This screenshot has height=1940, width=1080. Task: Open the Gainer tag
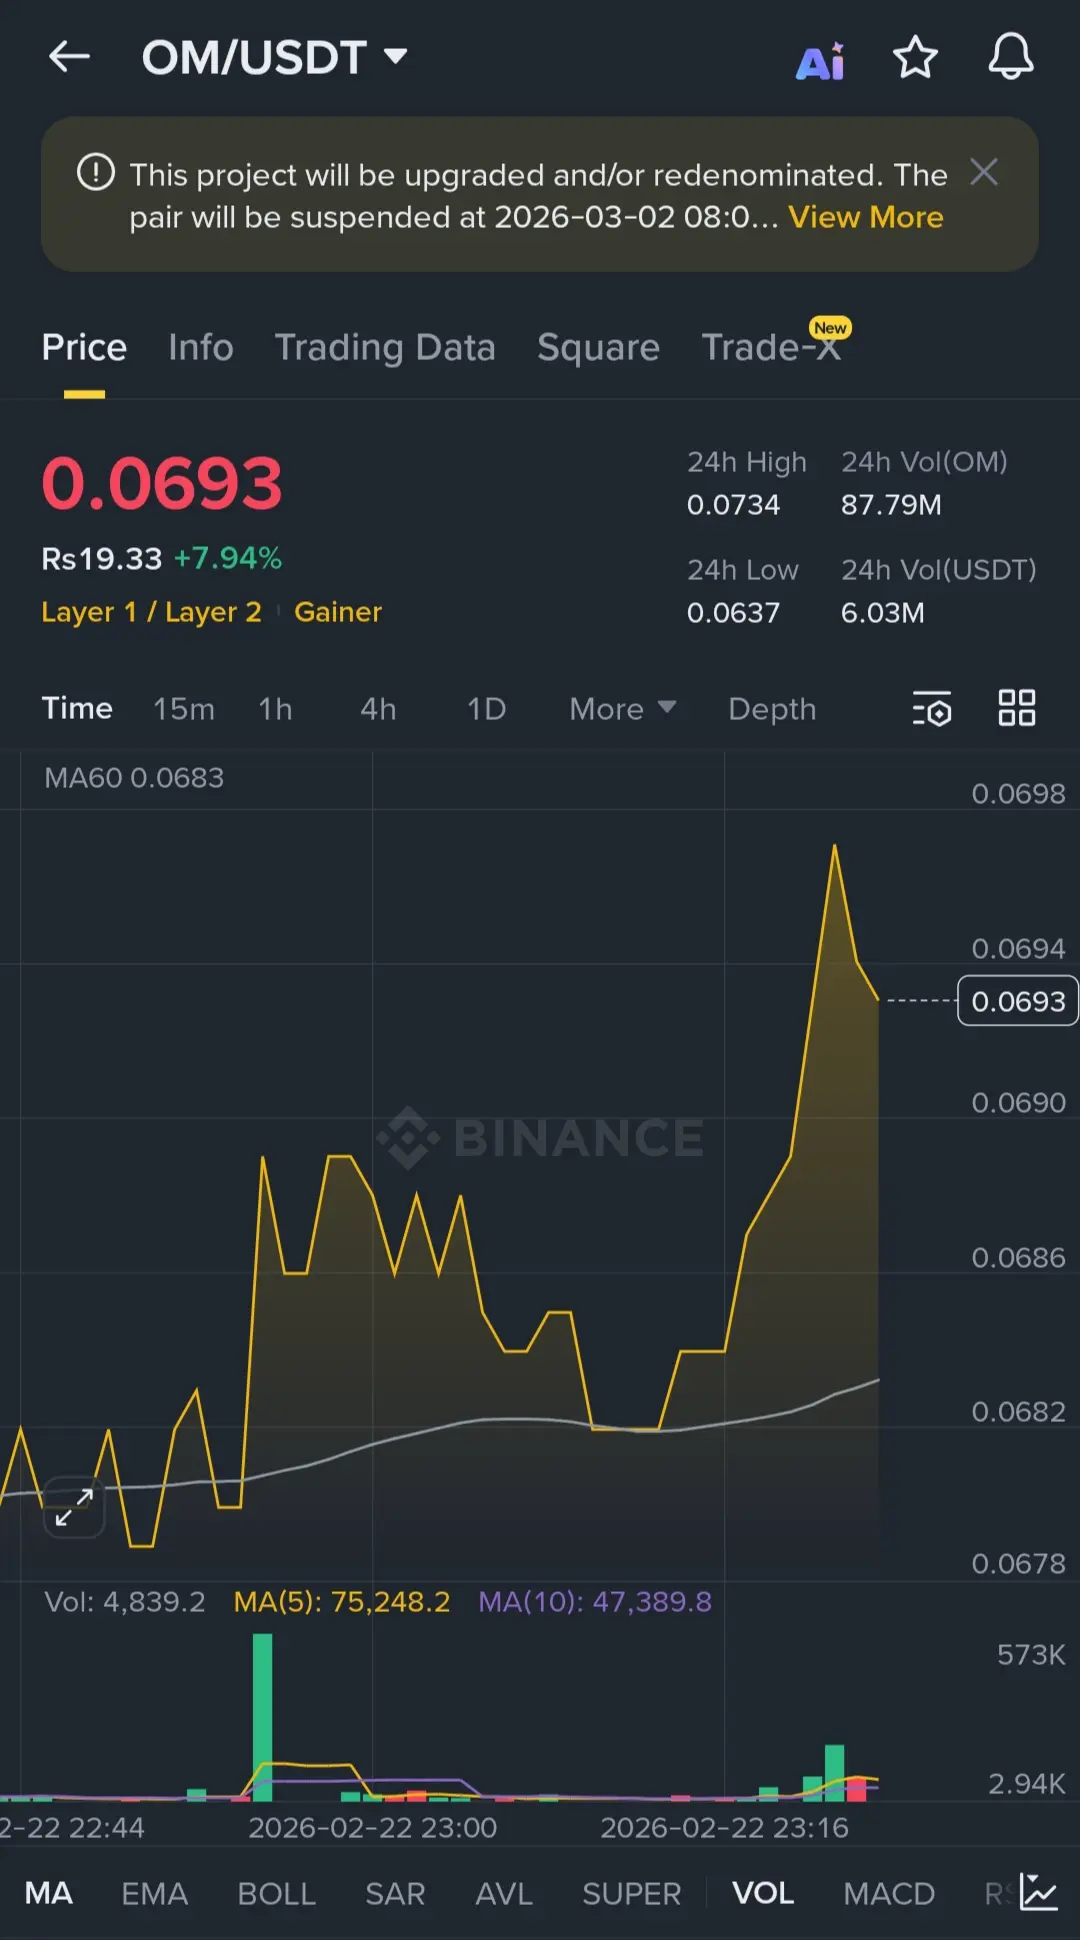pos(338,612)
